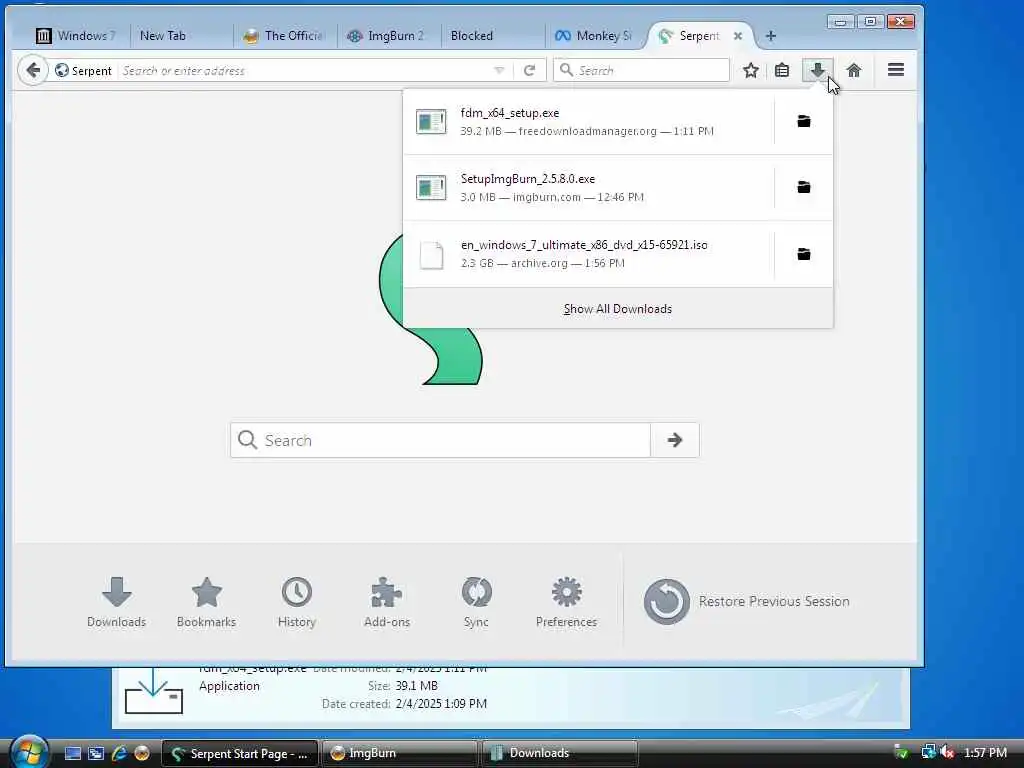Click the fdm_x64_setup.exe file icon
The height and width of the screenshot is (768, 1024).
(431, 121)
